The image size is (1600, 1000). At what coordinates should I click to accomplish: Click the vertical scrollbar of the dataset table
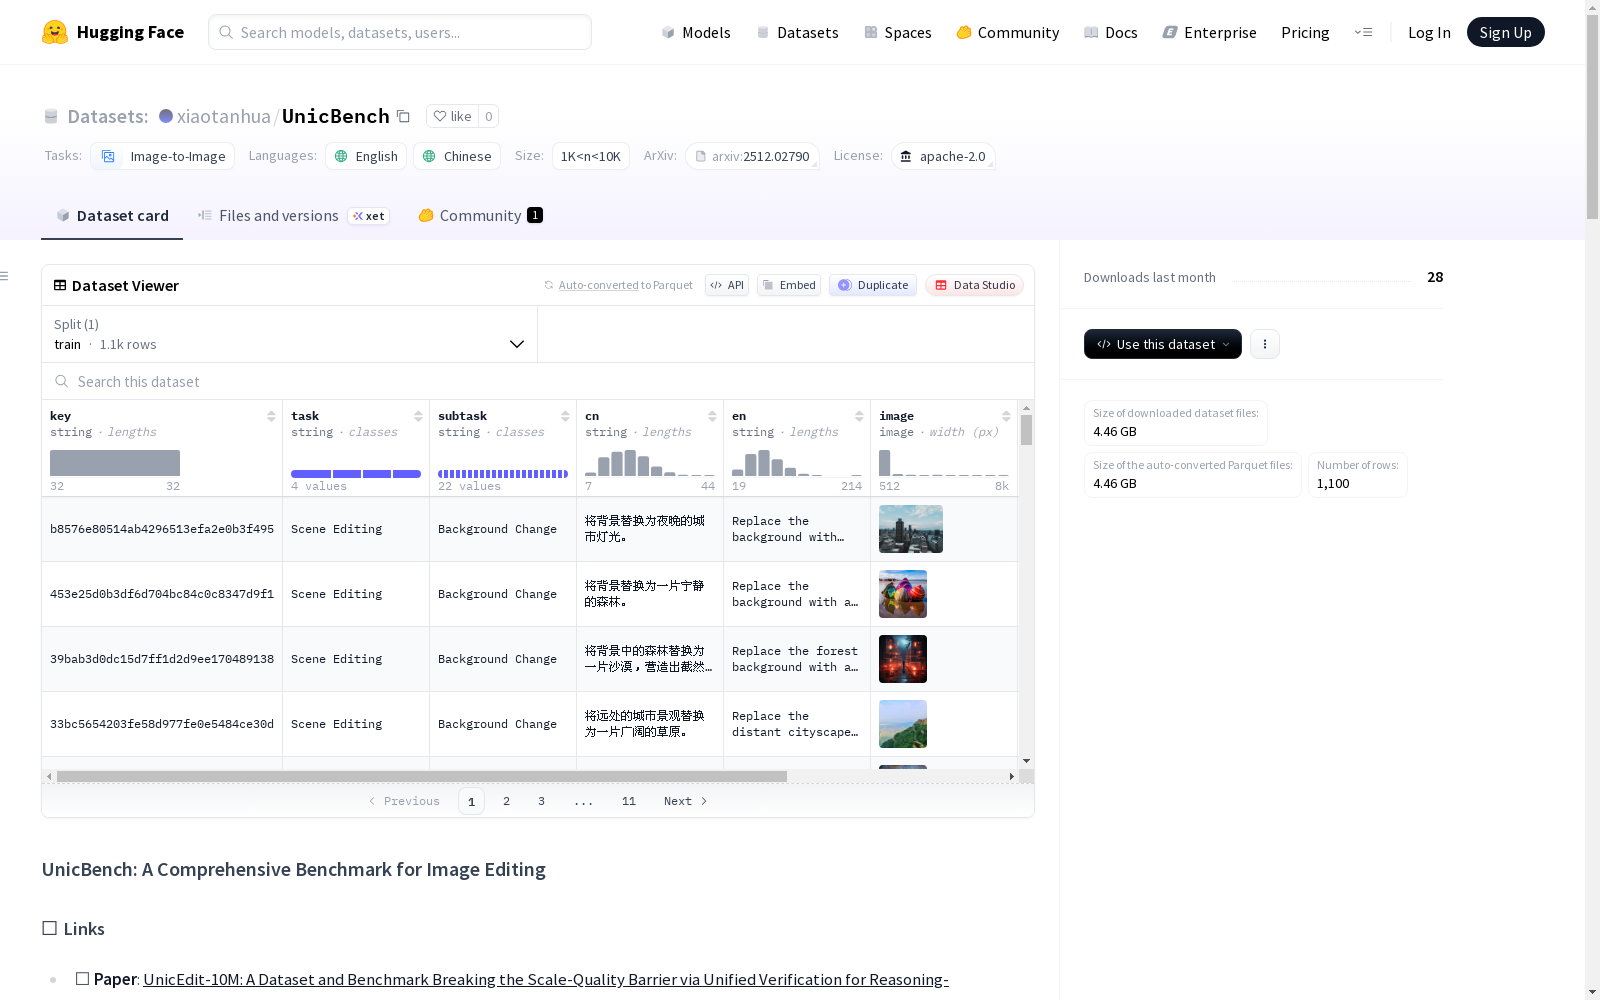tap(1026, 430)
